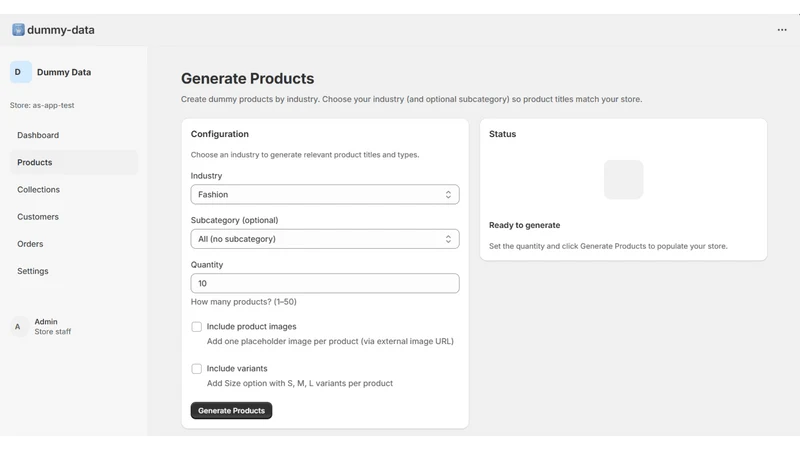The width and height of the screenshot is (800, 450).
Task: Click the Admin 'A' avatar
Action: click(x=18, y=327)
